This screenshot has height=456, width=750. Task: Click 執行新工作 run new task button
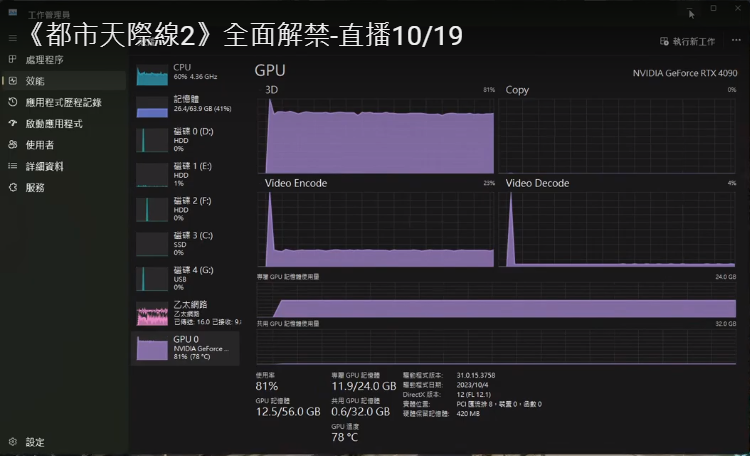(688, 42)
